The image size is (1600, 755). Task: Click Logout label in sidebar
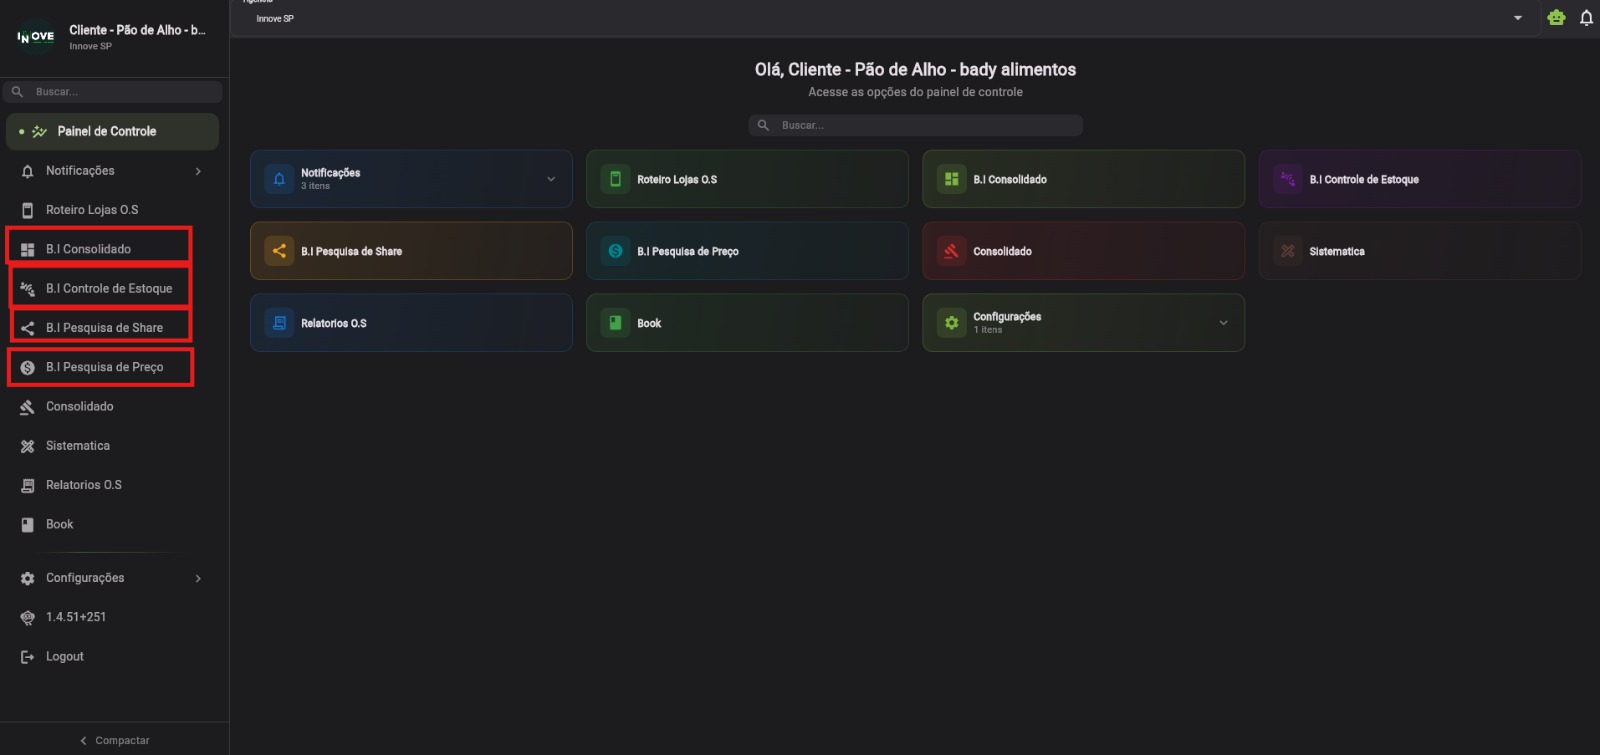(x=65, y=657)
